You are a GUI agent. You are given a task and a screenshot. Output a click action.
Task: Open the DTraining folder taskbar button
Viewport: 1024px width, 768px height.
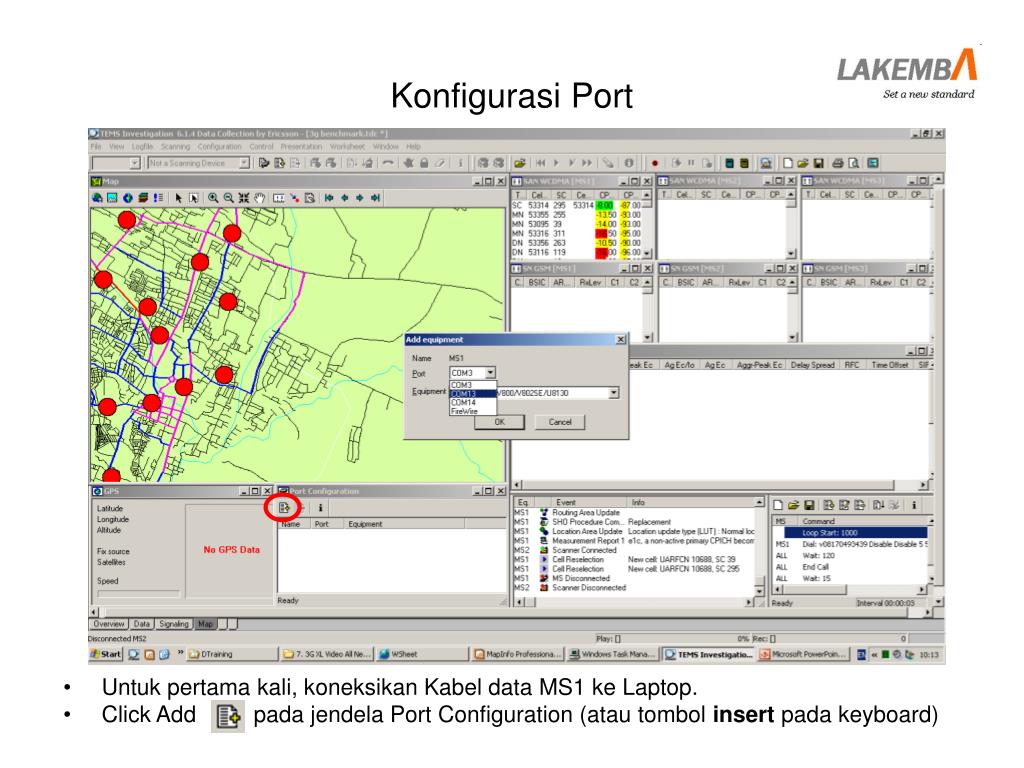[x=232, y=654]
